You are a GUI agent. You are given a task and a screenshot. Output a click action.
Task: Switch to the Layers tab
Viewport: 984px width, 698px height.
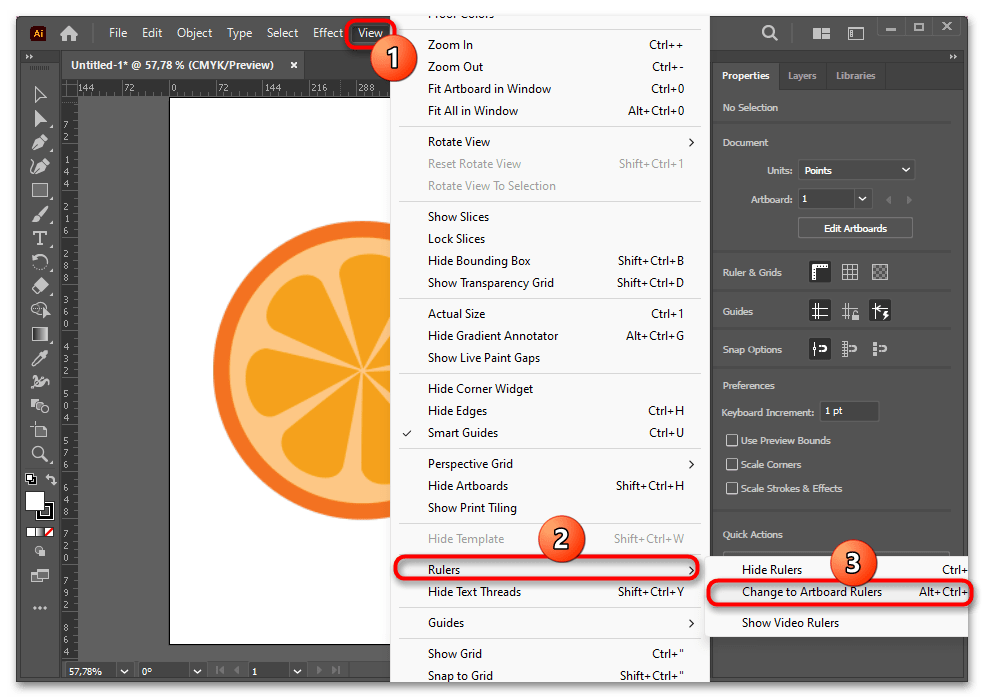(x=802, y=76)
